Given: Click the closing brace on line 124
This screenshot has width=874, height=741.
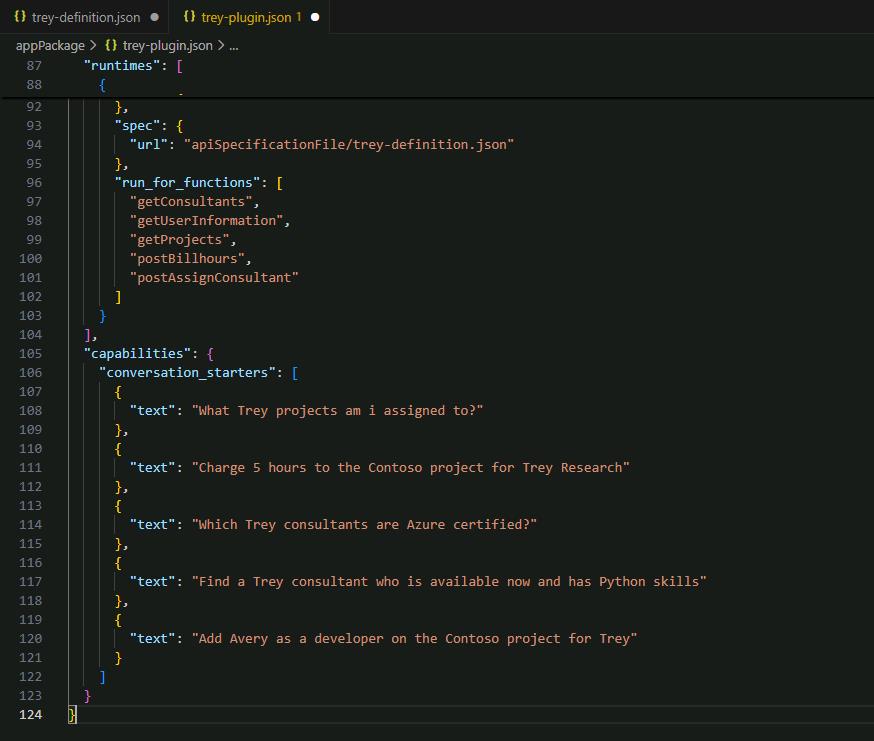Looking at the screenshot, I should tap(72, 715).
